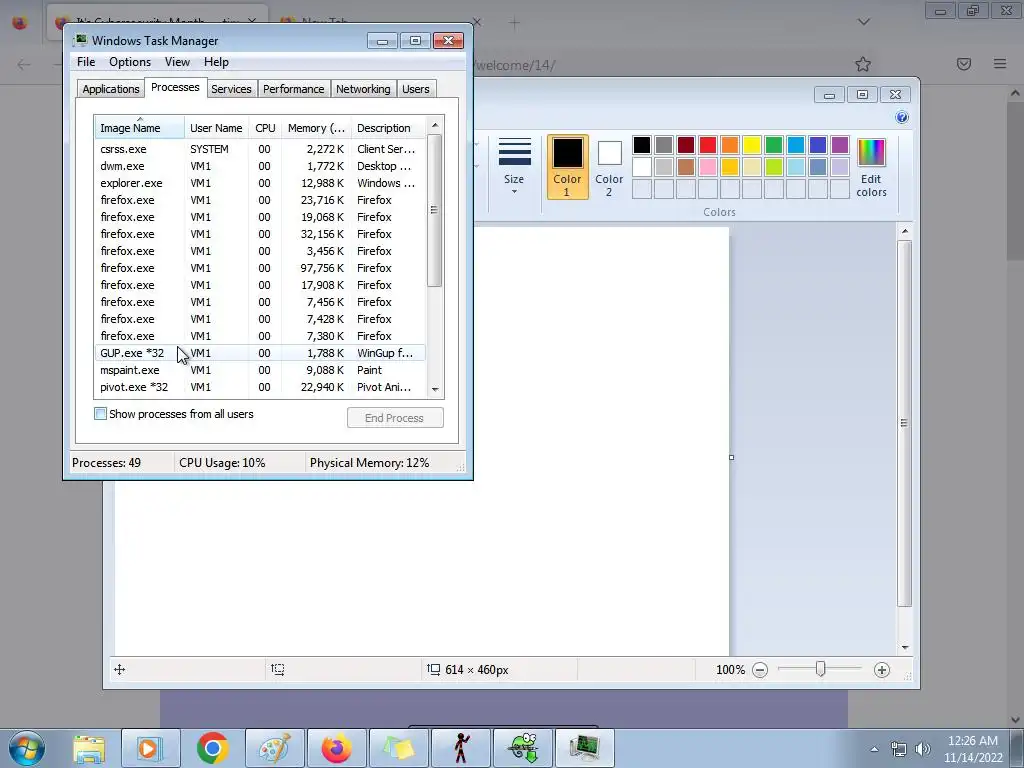Image resolution: width=1024 pixels, height=768 pixels.
Task: Open the Windows Start menu orb
Action: coord(26,748)
